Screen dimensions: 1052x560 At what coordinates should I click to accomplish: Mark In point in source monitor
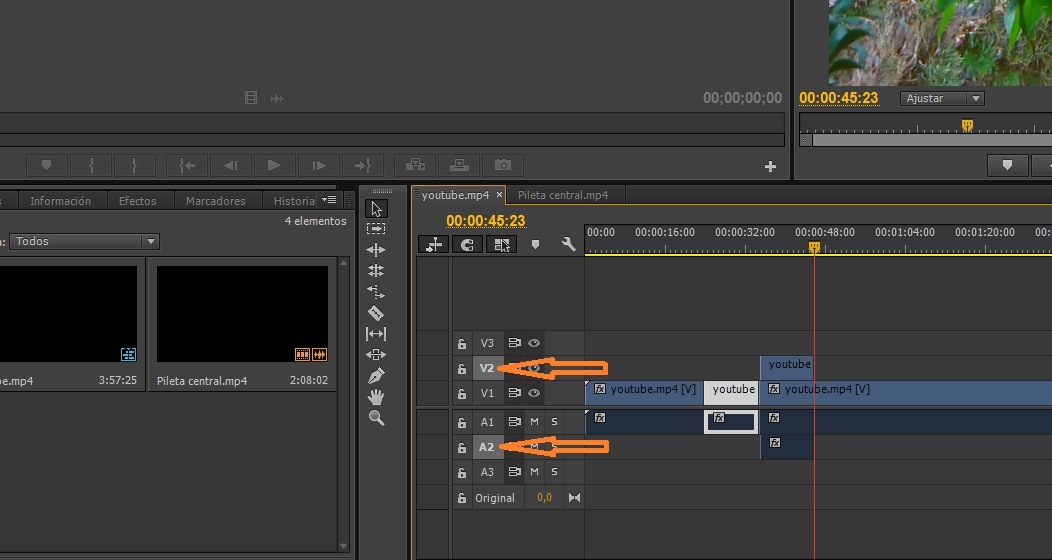pyautogui.click(x=91, y=165)
